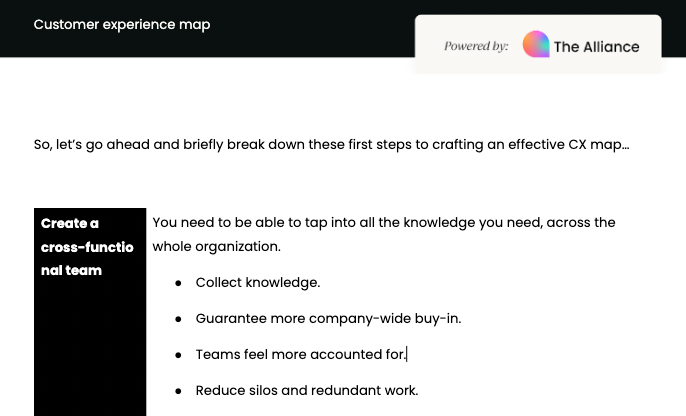This screenshot has height=416, width=686.
Task: Click The Alliance gradient logo icon
Action: (x=536, y=45)
